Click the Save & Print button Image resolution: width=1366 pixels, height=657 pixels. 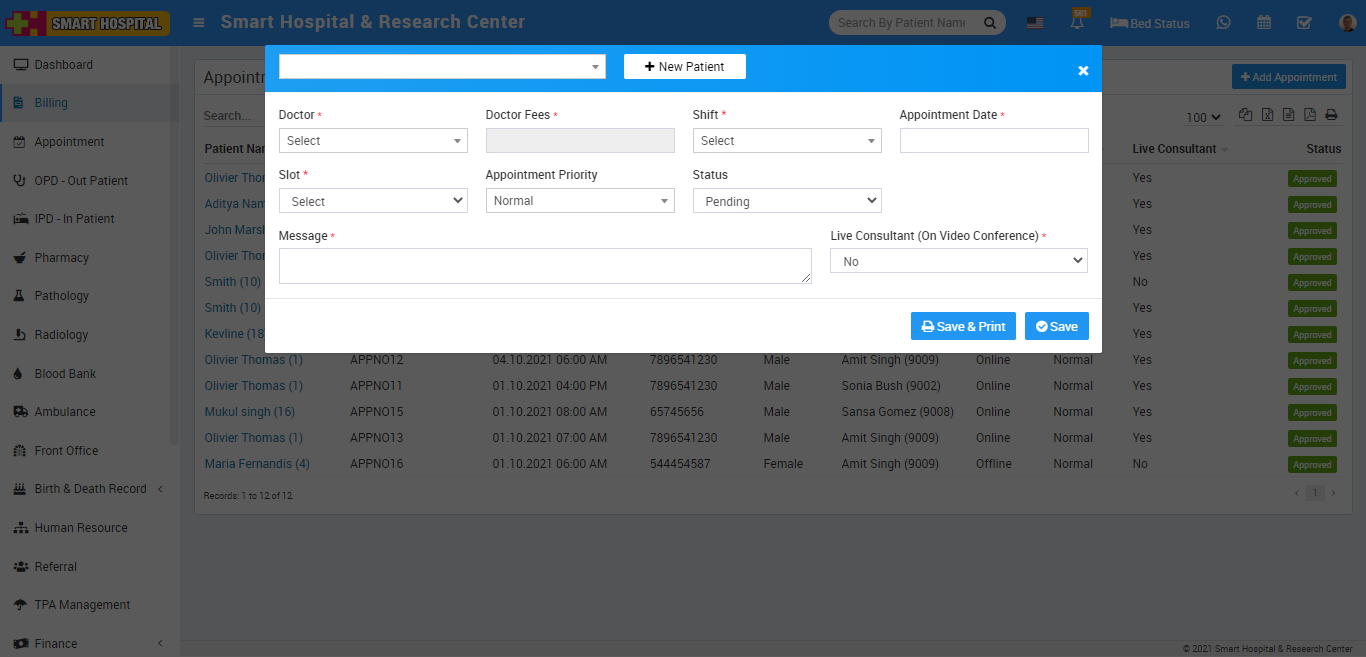[x=963, y=326]
